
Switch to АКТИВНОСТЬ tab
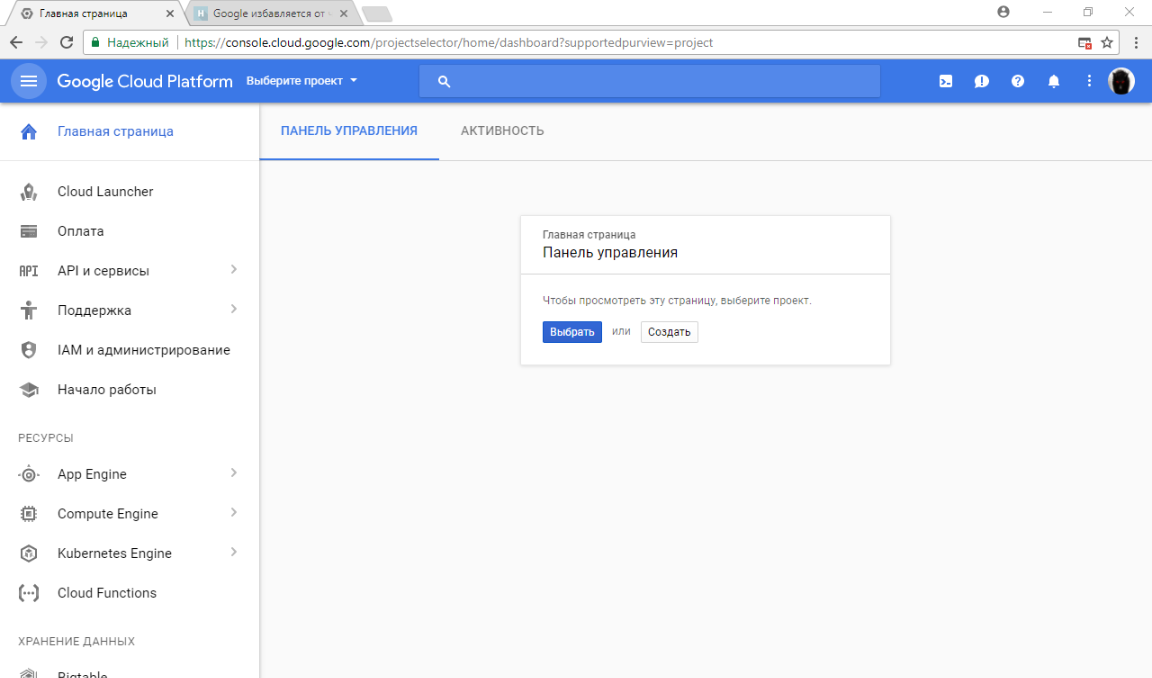point(503,131)
